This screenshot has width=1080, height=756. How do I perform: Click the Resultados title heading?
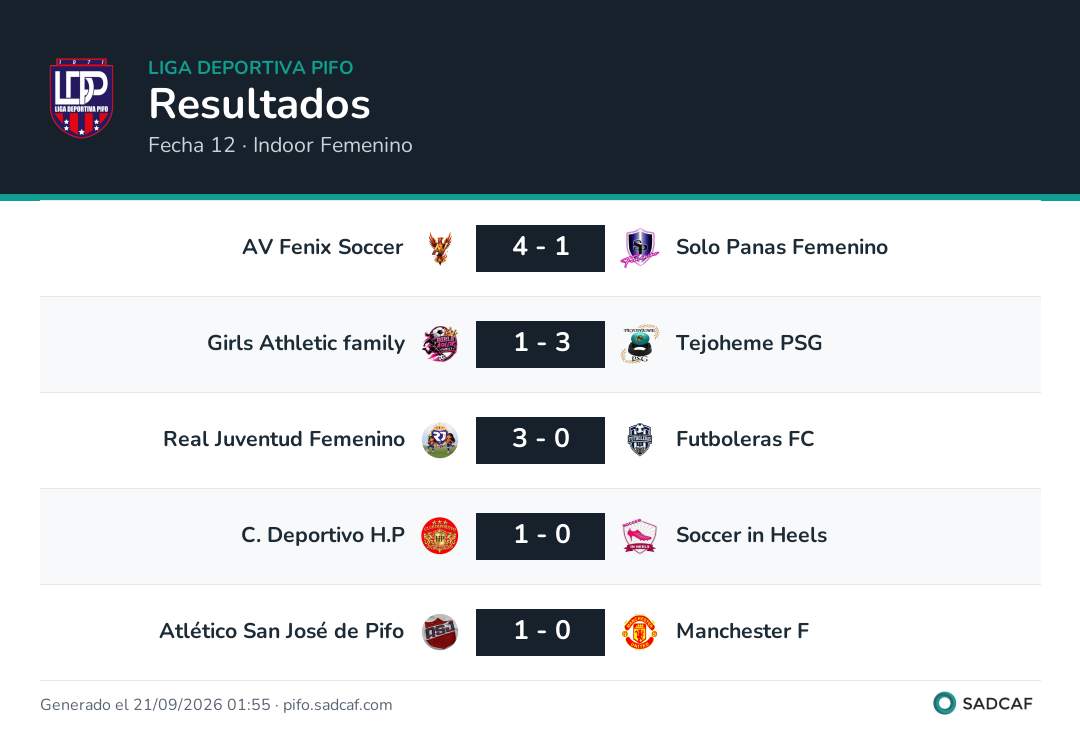coord(260,104)
